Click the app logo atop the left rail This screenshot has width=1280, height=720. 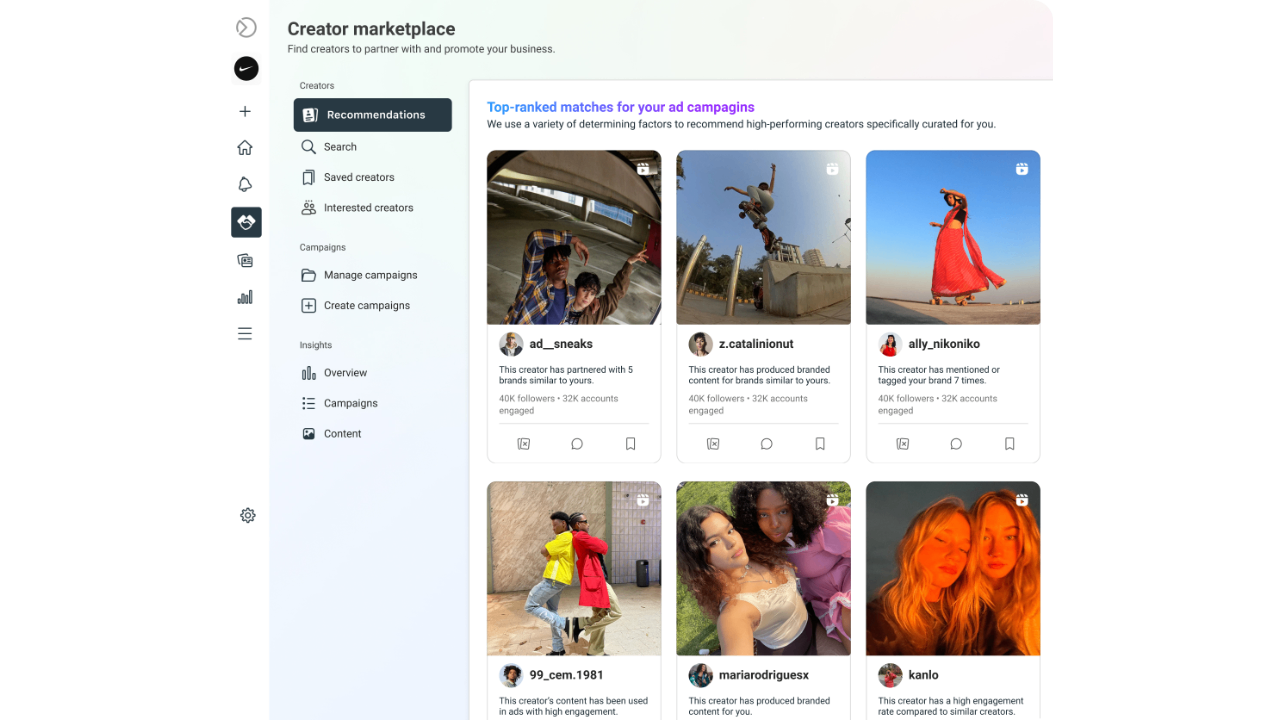click(x=246, y=28)
